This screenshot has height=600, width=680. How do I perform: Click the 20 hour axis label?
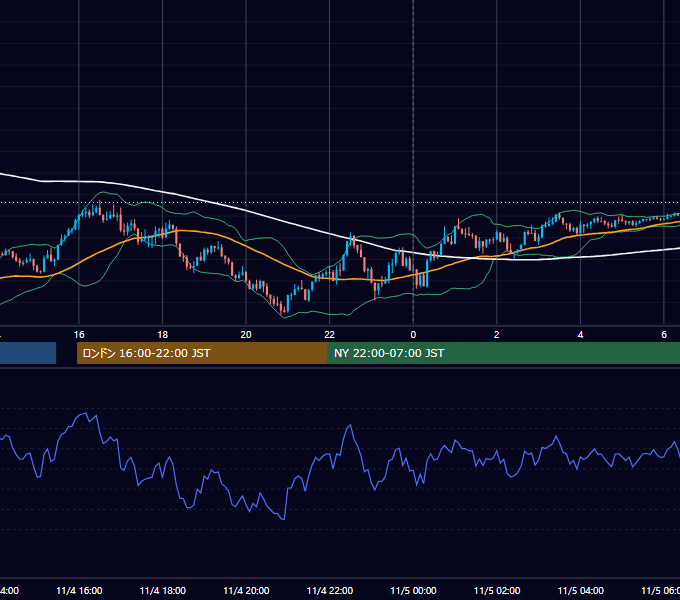pos(246,335)
